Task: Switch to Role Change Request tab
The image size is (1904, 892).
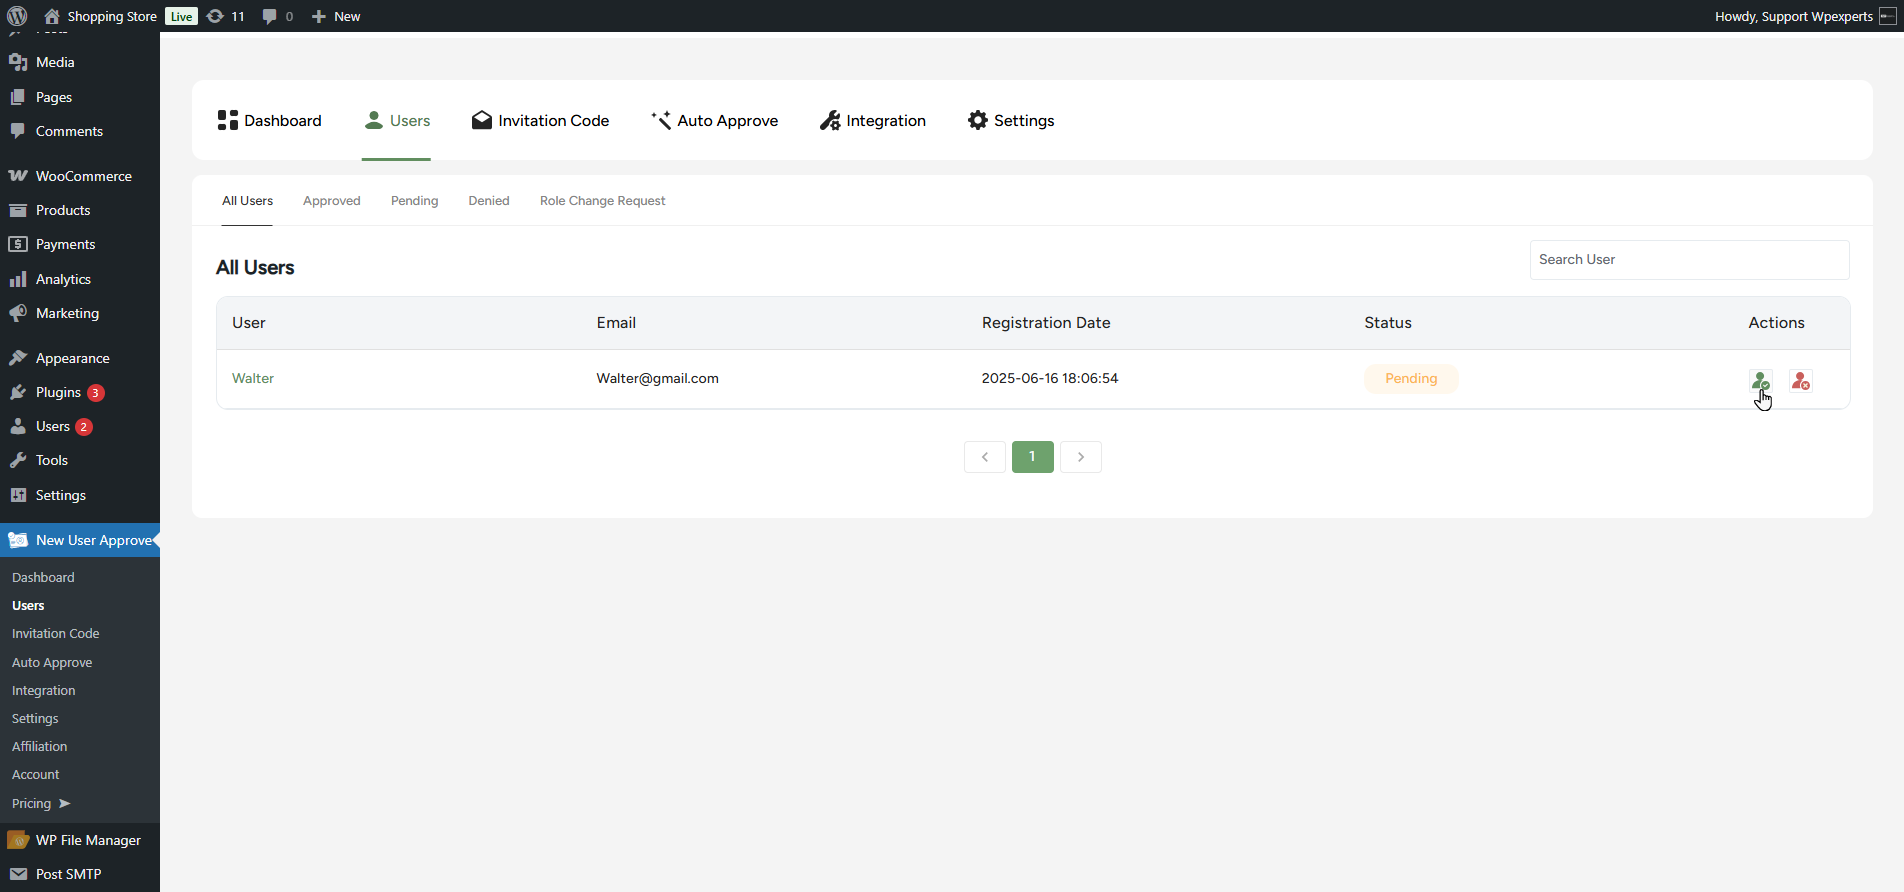Action: click(x=602, y=201)
